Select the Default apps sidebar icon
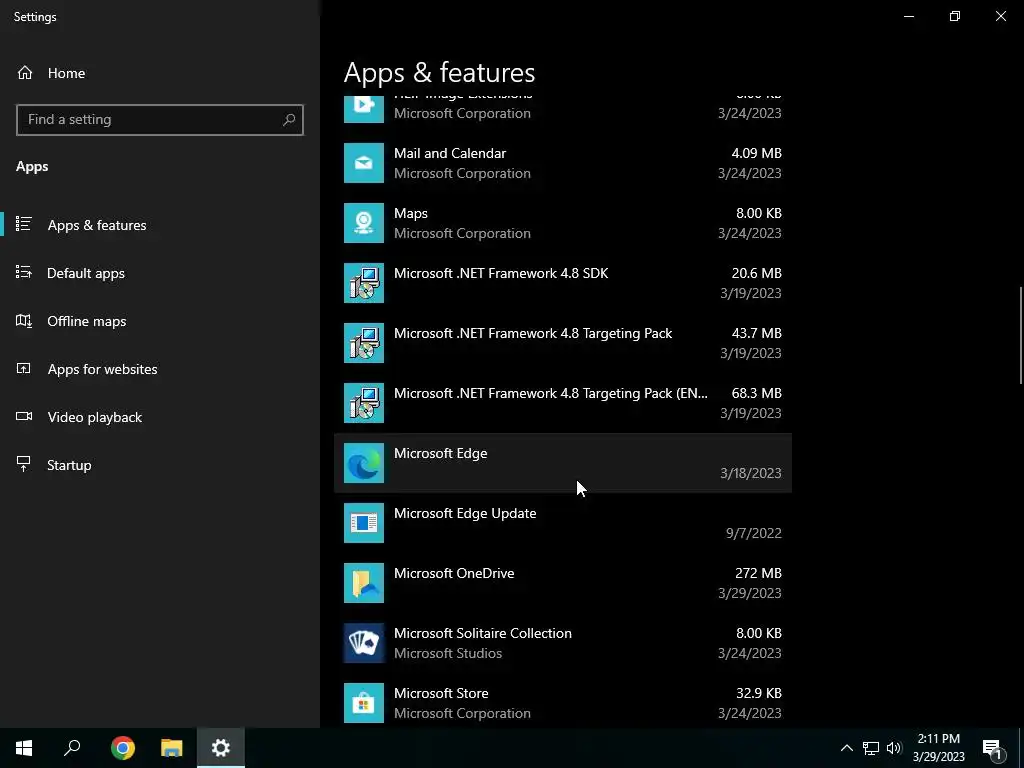The height and width of the screenshot is (768, 1024). (x=24, y=272)
